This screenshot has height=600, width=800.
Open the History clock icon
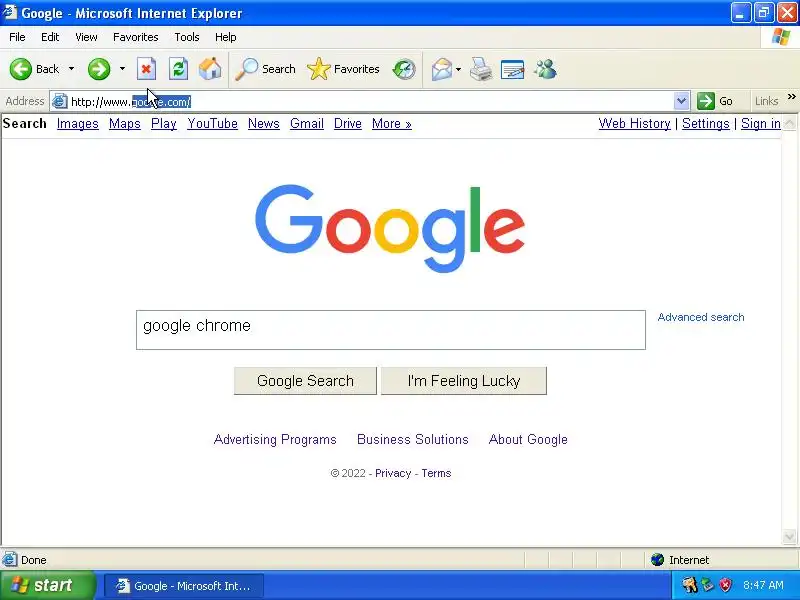pos(404,69)
